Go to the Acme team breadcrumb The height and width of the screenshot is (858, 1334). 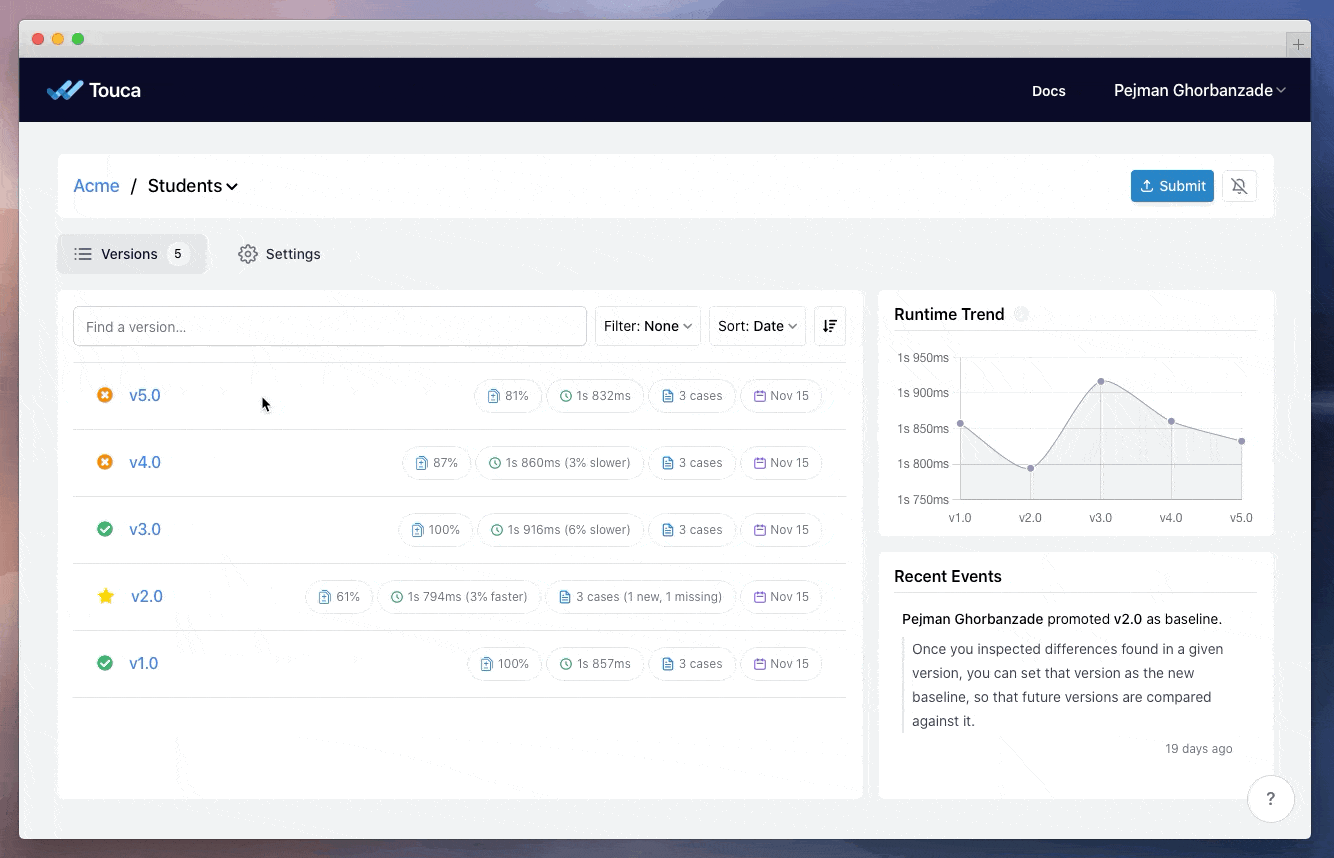tap(96, 186)
